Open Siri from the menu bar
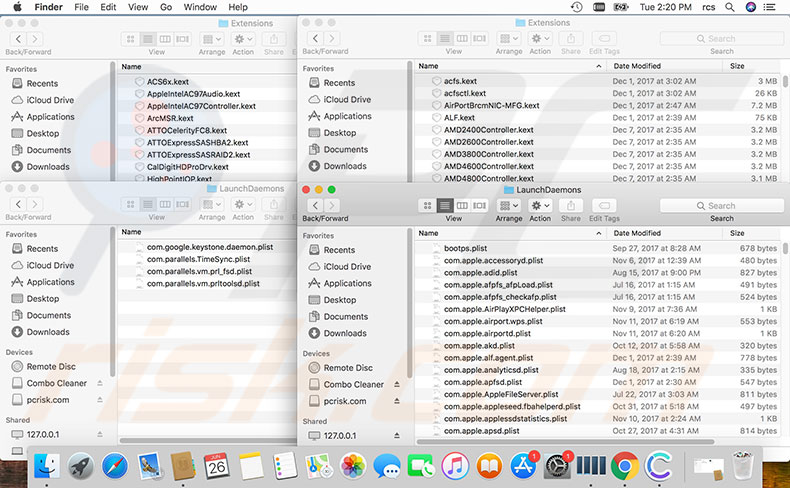The width and height of the screenshot is (790, 488). pos(751,7)
